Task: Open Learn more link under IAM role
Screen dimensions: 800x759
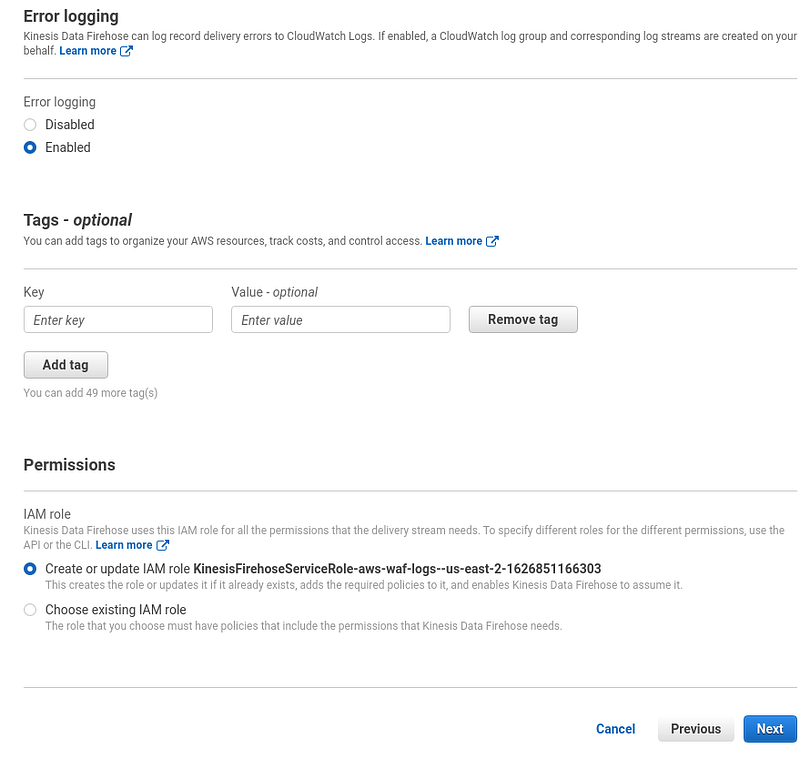Action: pos(124,545)
